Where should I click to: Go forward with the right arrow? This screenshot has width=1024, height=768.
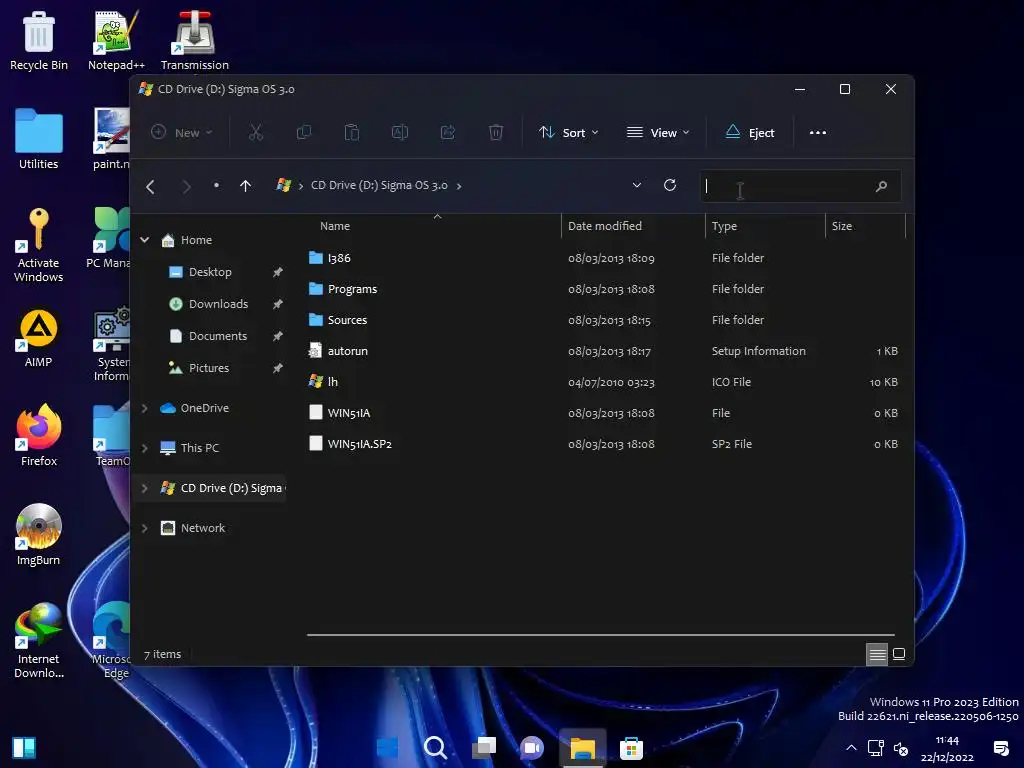pyautogui.click(x=186, y=187)
